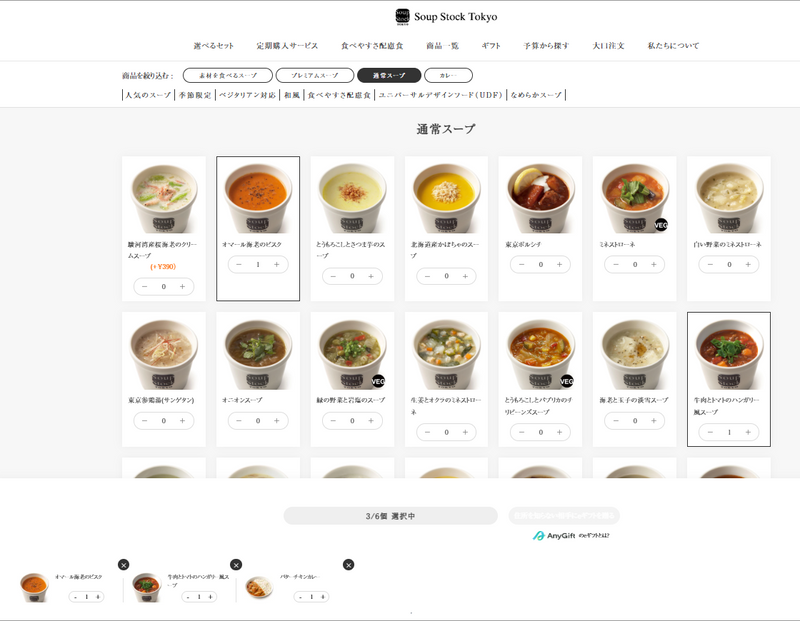Increase quantity of オニオンスープ

(276, 421)
